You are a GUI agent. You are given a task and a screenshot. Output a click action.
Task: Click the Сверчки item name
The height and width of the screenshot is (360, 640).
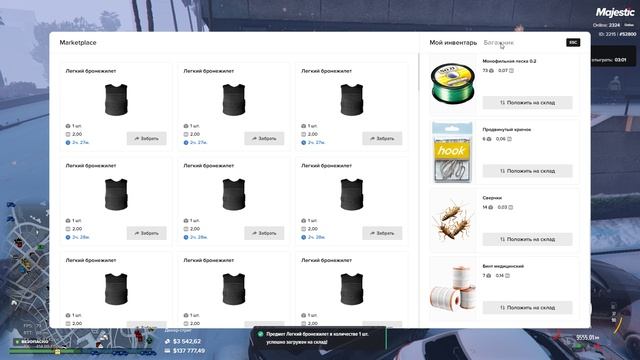click(492, 198)
